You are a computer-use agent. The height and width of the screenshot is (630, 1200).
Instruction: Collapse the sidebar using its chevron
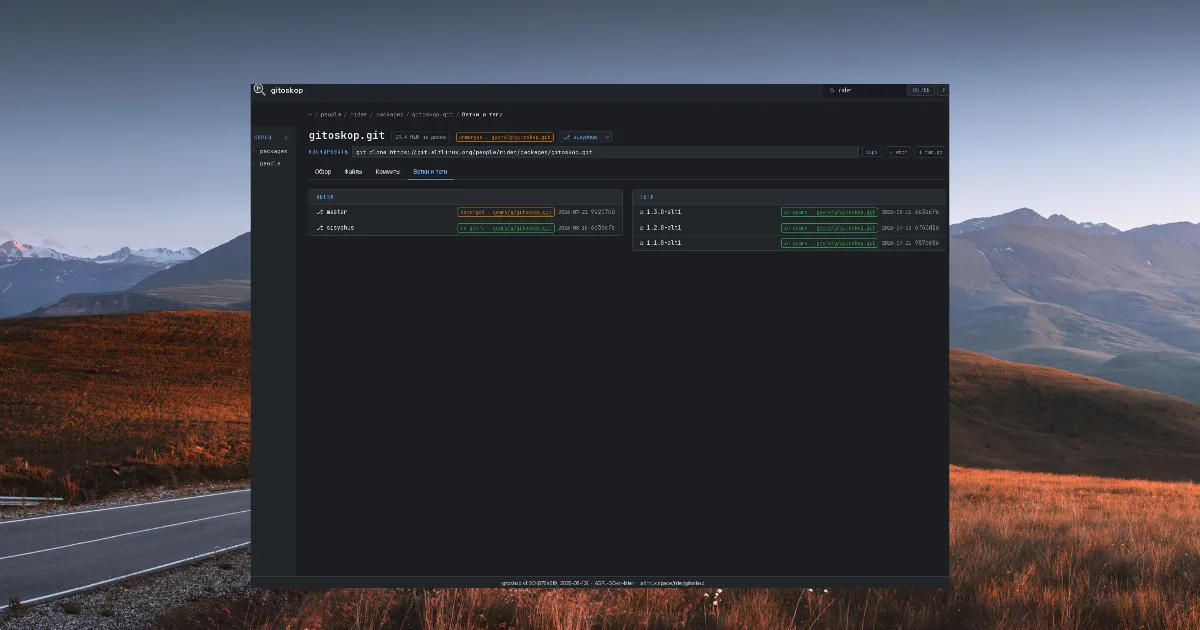pyautogui.click(x=286, y=138)
